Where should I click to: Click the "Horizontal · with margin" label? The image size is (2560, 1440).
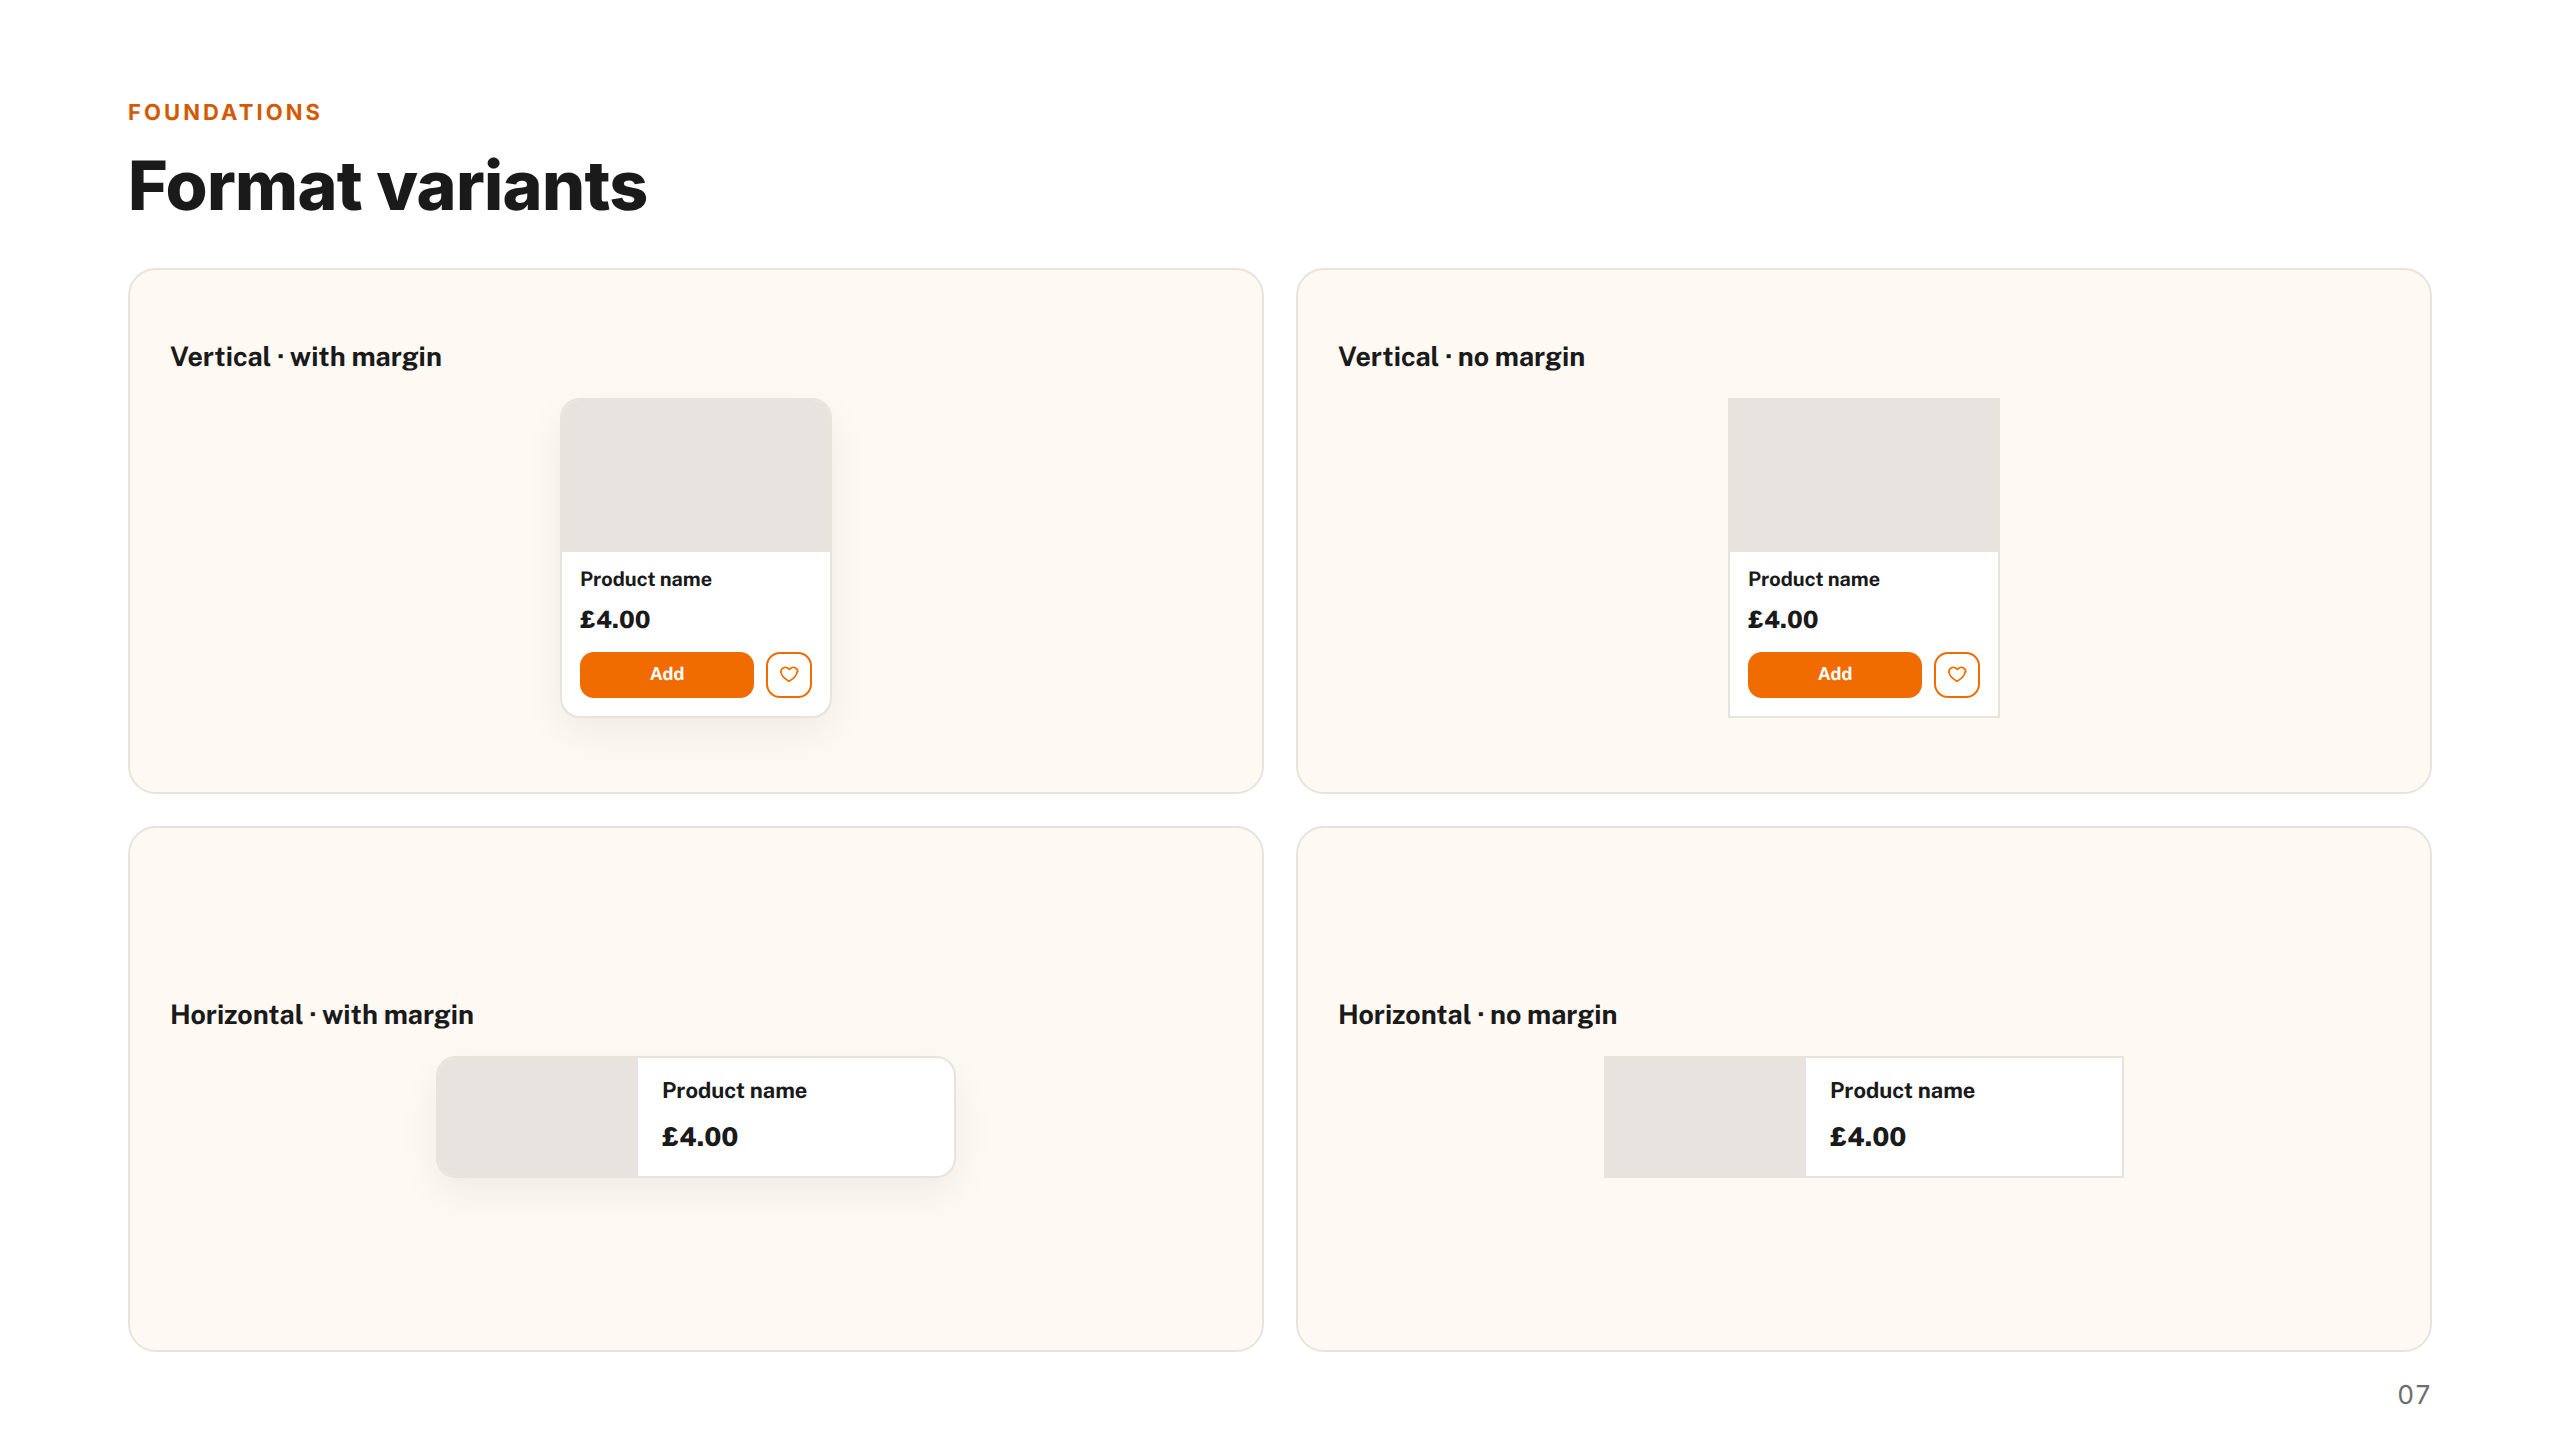(322, 1015)
